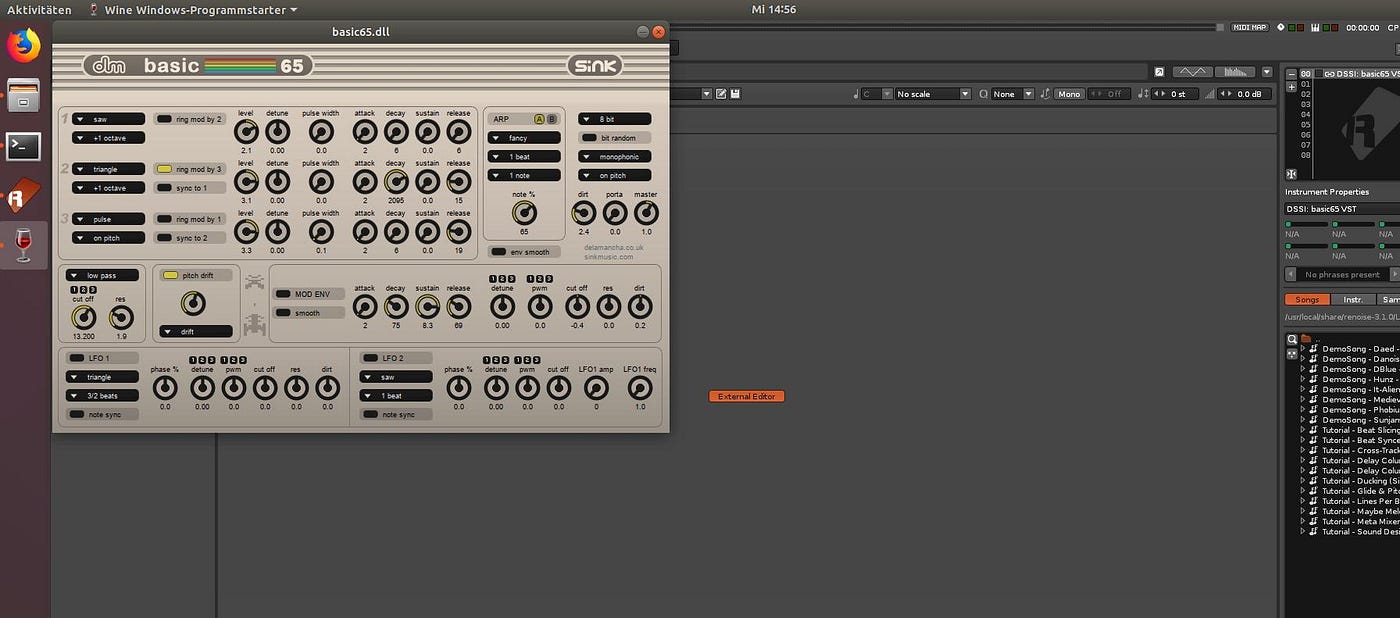Screen dimensions: 1400x618
Task: Click the Mono button in Renoise
Action: point(1069,94)
